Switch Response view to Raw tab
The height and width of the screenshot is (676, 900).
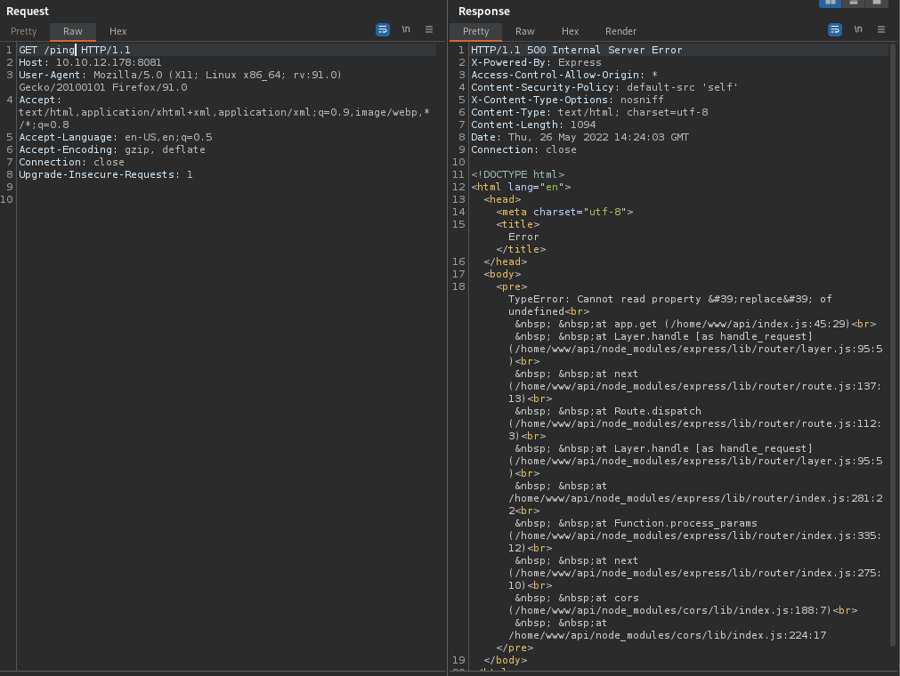click(x=525, y=31)
